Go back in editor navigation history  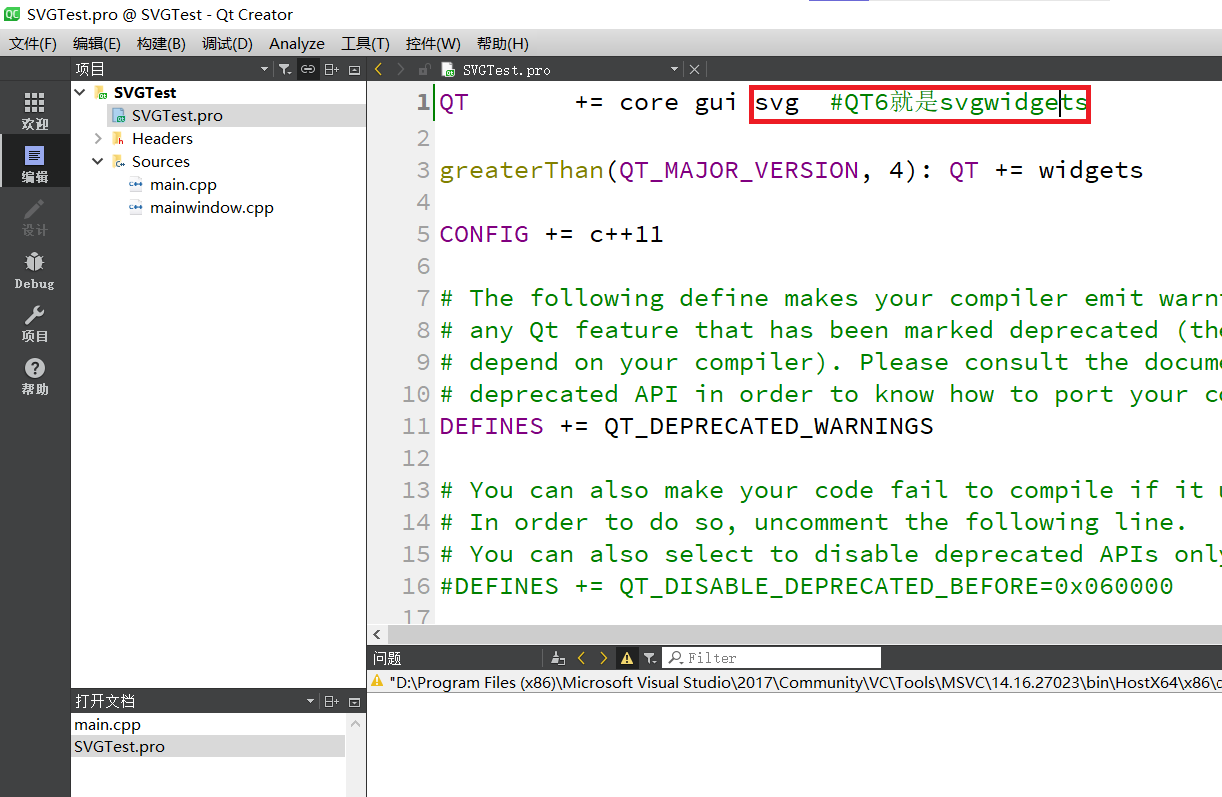(379, 69)
